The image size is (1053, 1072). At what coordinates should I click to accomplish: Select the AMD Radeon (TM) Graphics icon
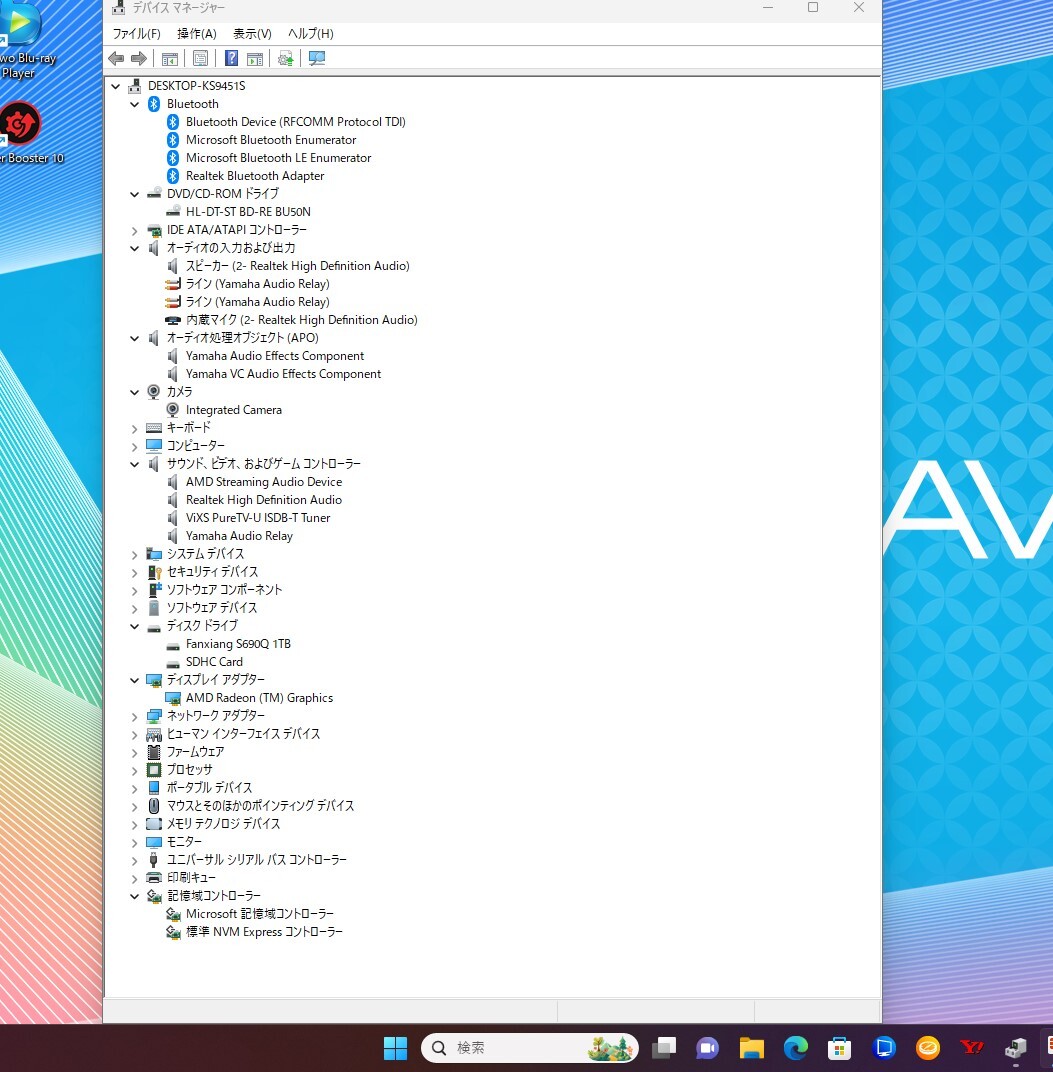[x=173, y=698]
